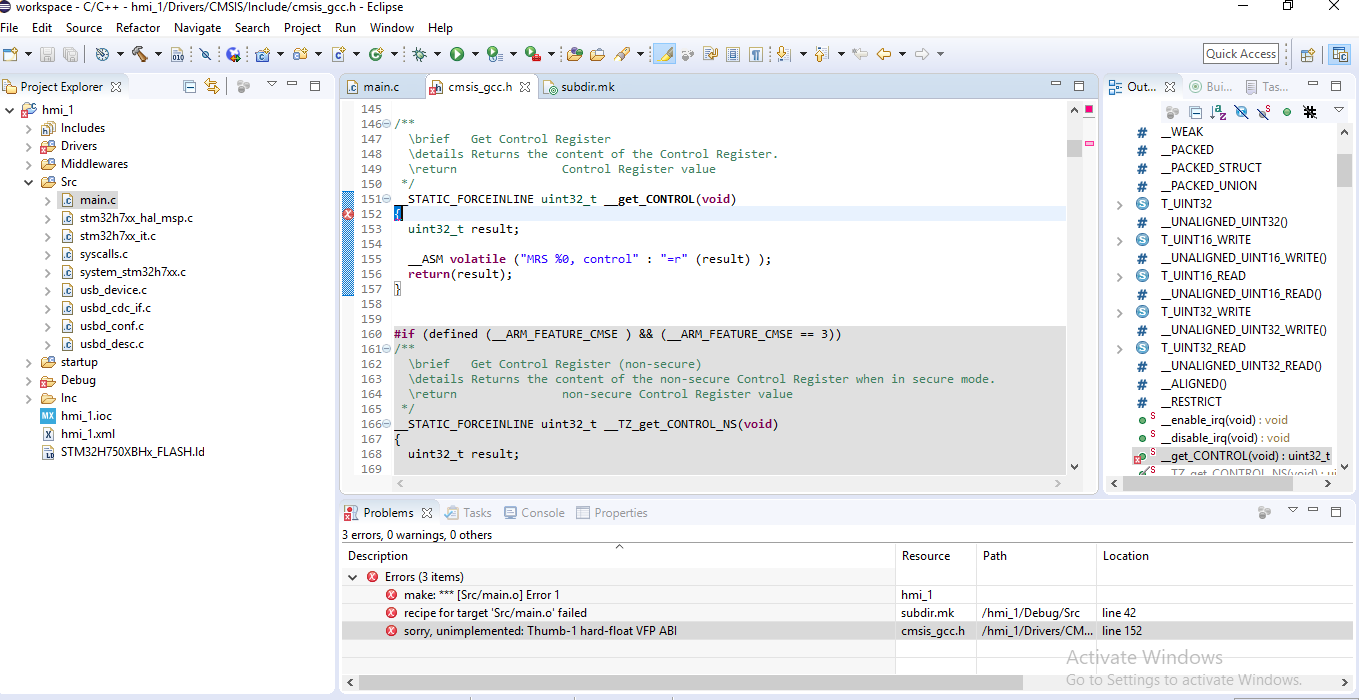Click the Open Perspective icon
Viewport: 1359px width, 700px height.
1307,54
